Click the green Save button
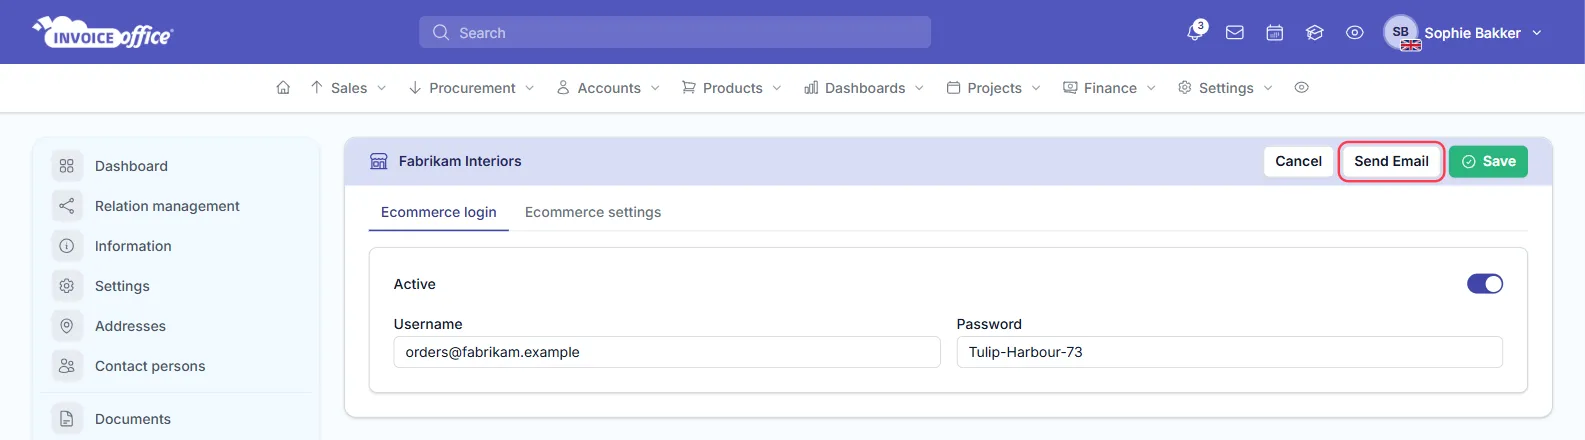This screenshot has width=1585, height=440. (x=1488, y=161)
